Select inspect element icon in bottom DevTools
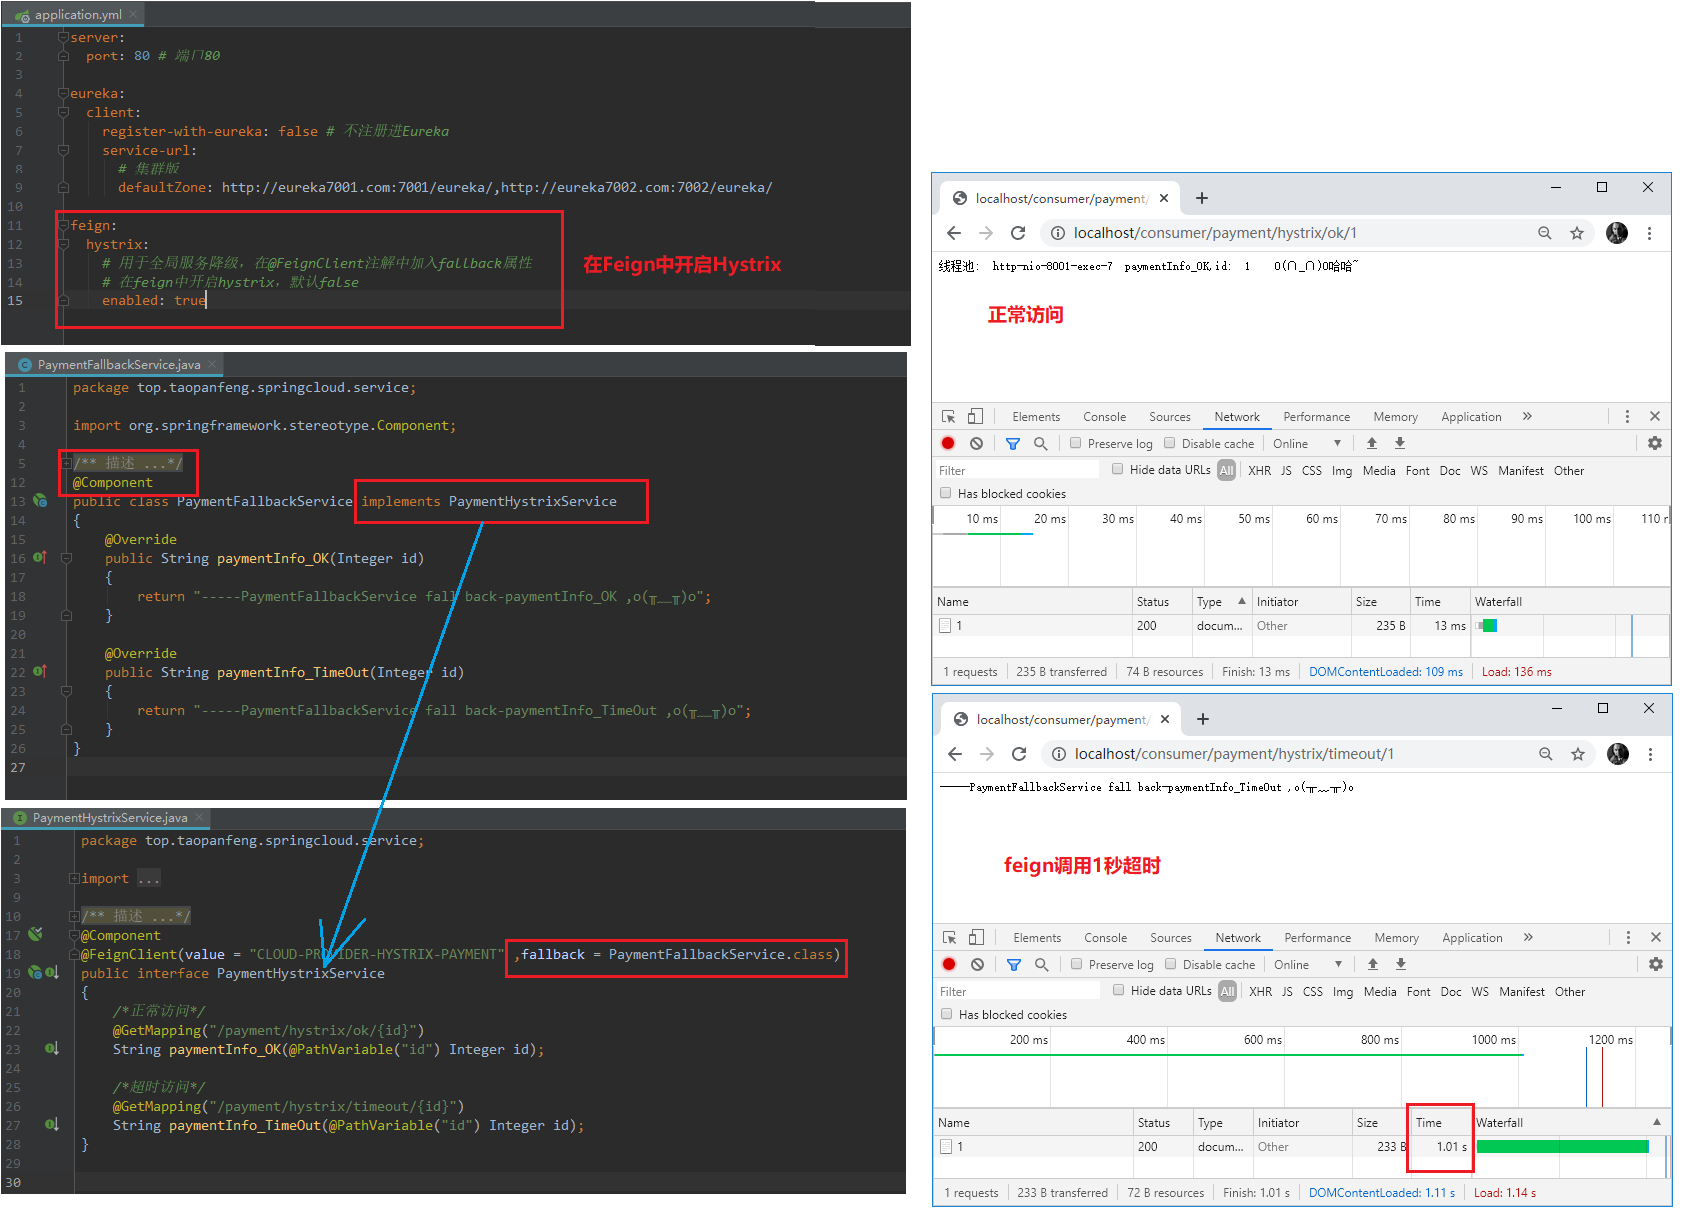This screenshot has width=1686, height=1228. (949, 937)
